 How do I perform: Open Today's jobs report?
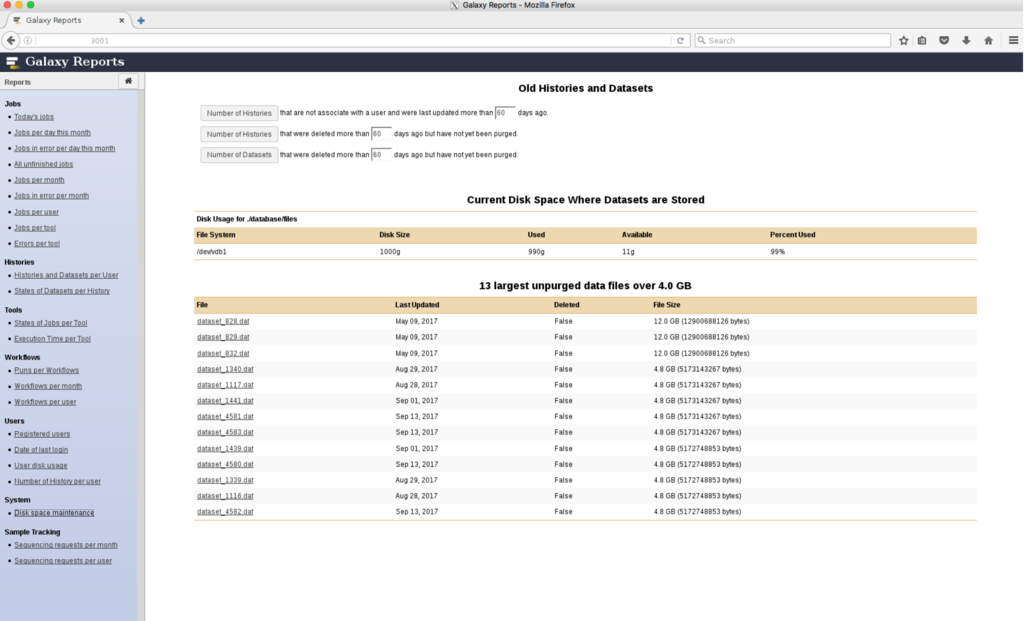pos(34,117)
